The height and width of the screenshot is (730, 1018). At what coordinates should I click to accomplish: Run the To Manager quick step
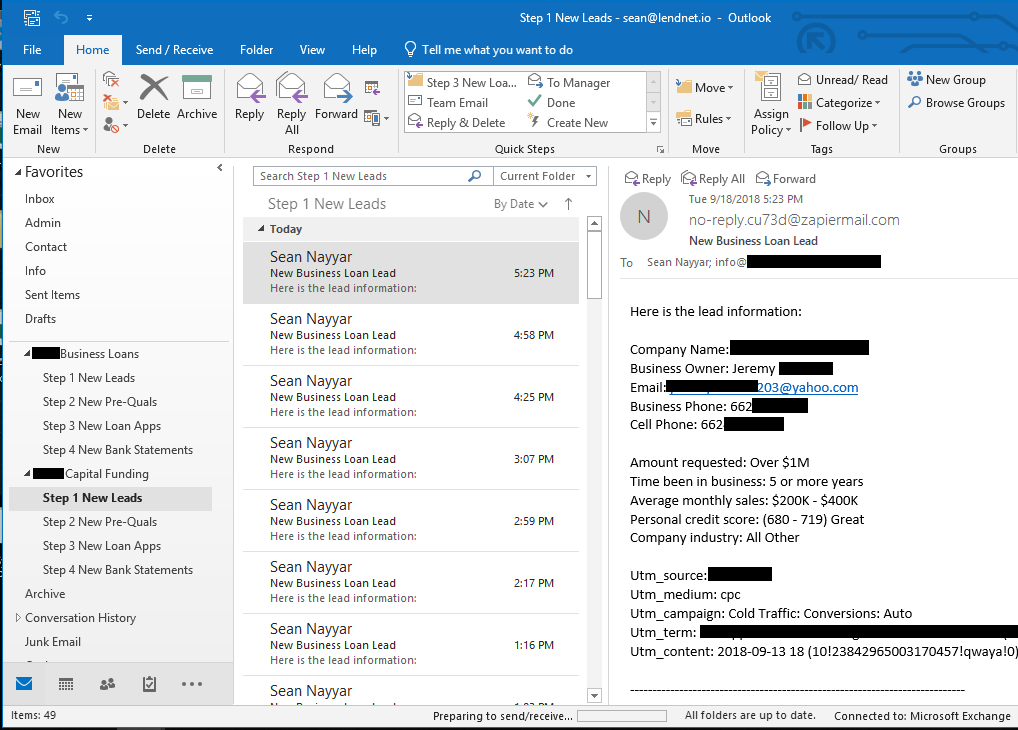569,82
